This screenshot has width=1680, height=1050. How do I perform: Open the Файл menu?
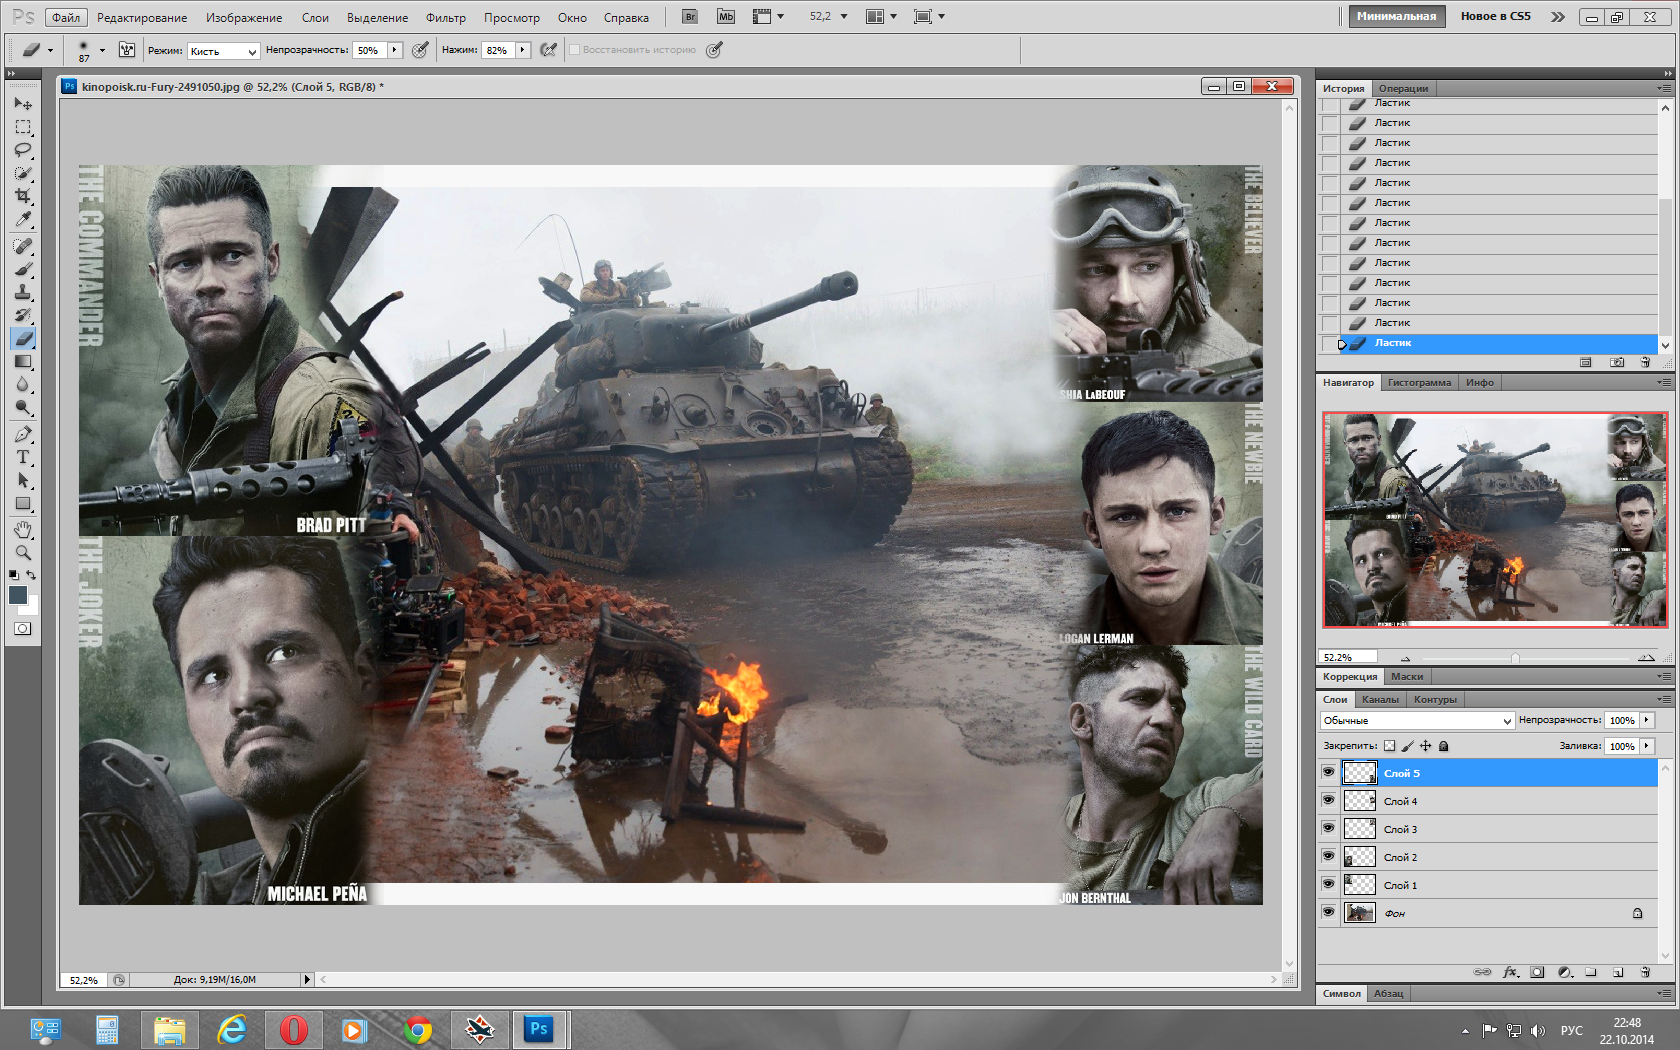pos(66,18)
